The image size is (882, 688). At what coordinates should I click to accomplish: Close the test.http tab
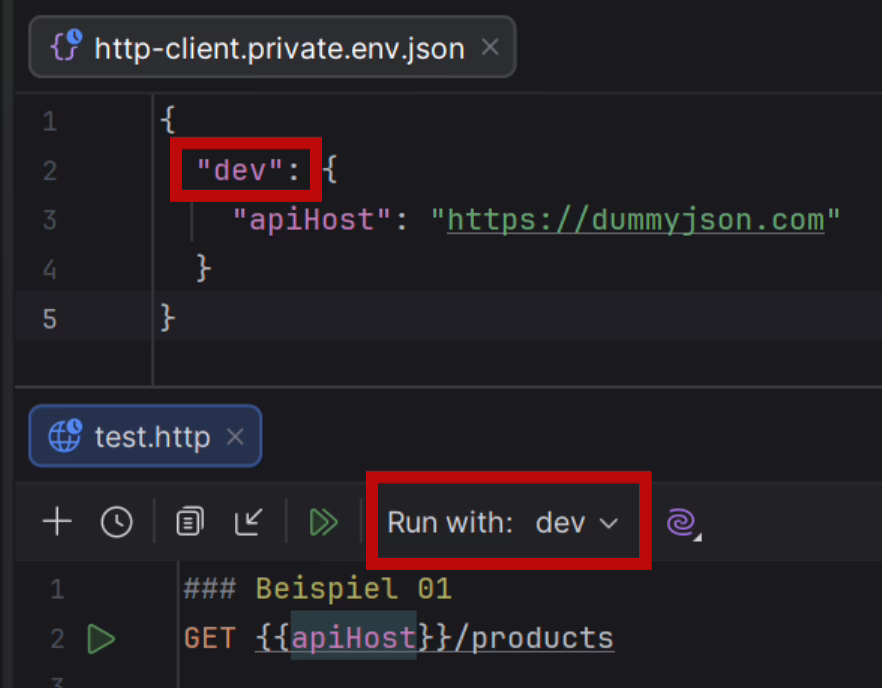tap(235, 437)
